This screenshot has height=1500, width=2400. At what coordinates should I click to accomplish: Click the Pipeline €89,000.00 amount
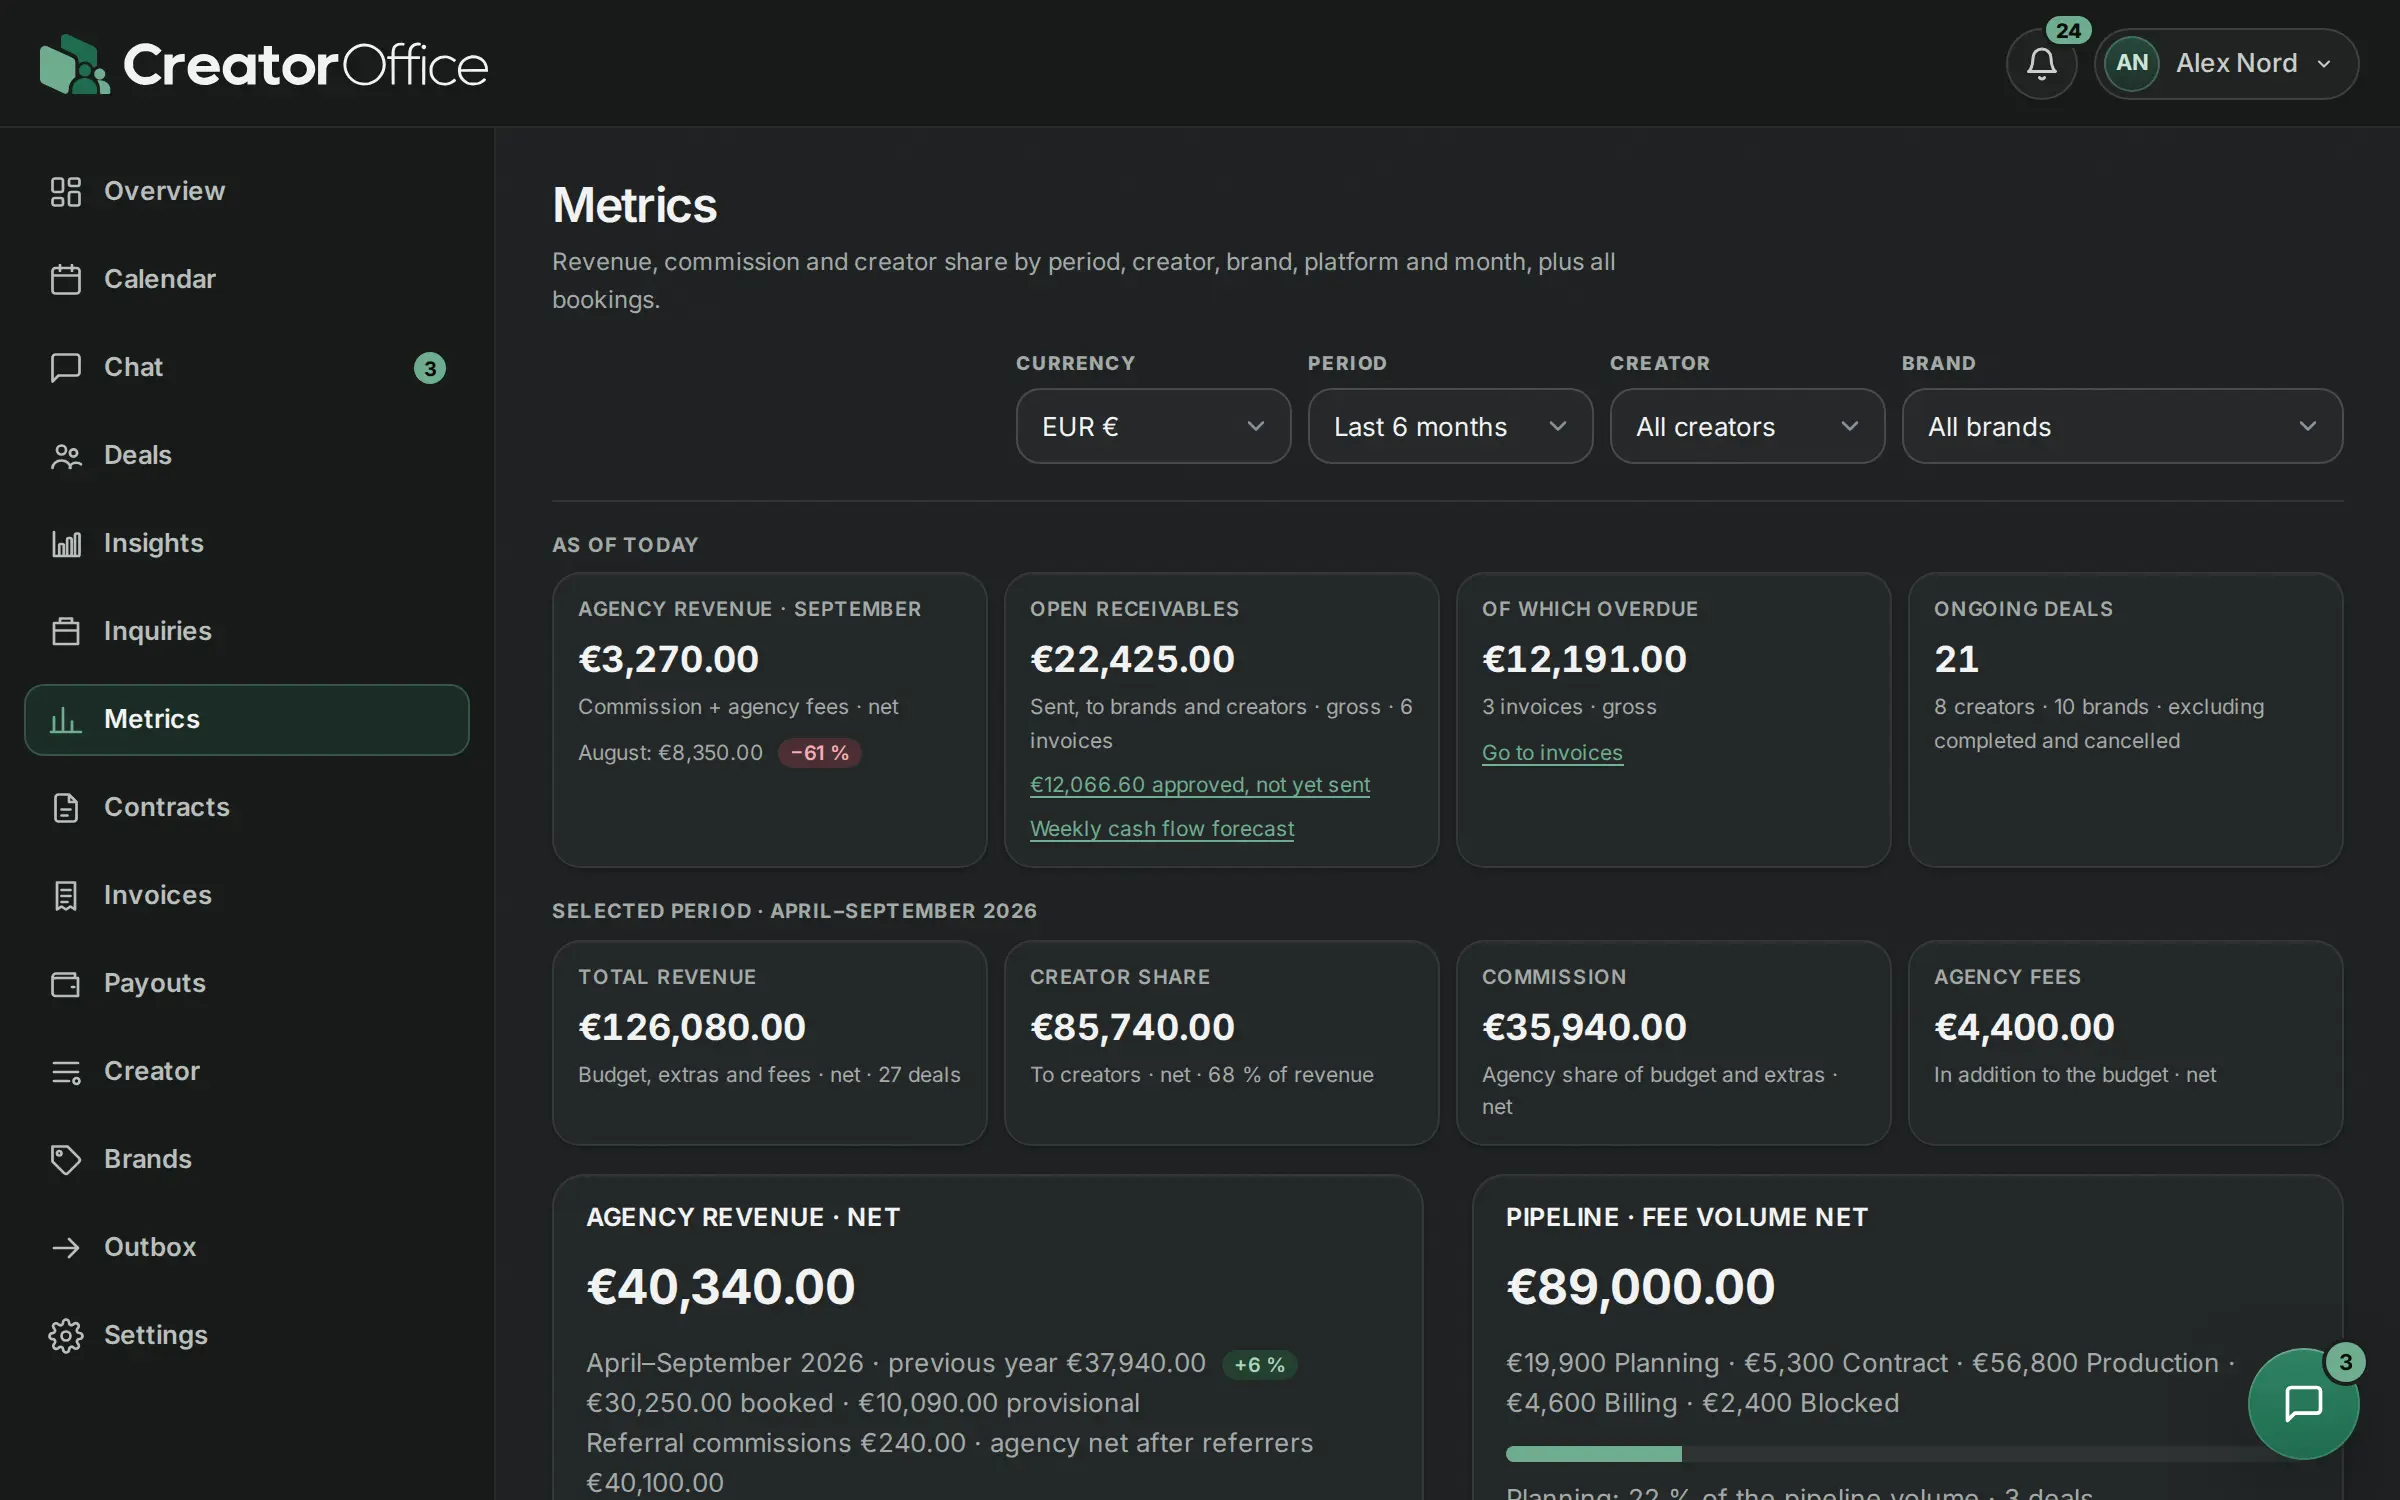pos(1641,1287)
